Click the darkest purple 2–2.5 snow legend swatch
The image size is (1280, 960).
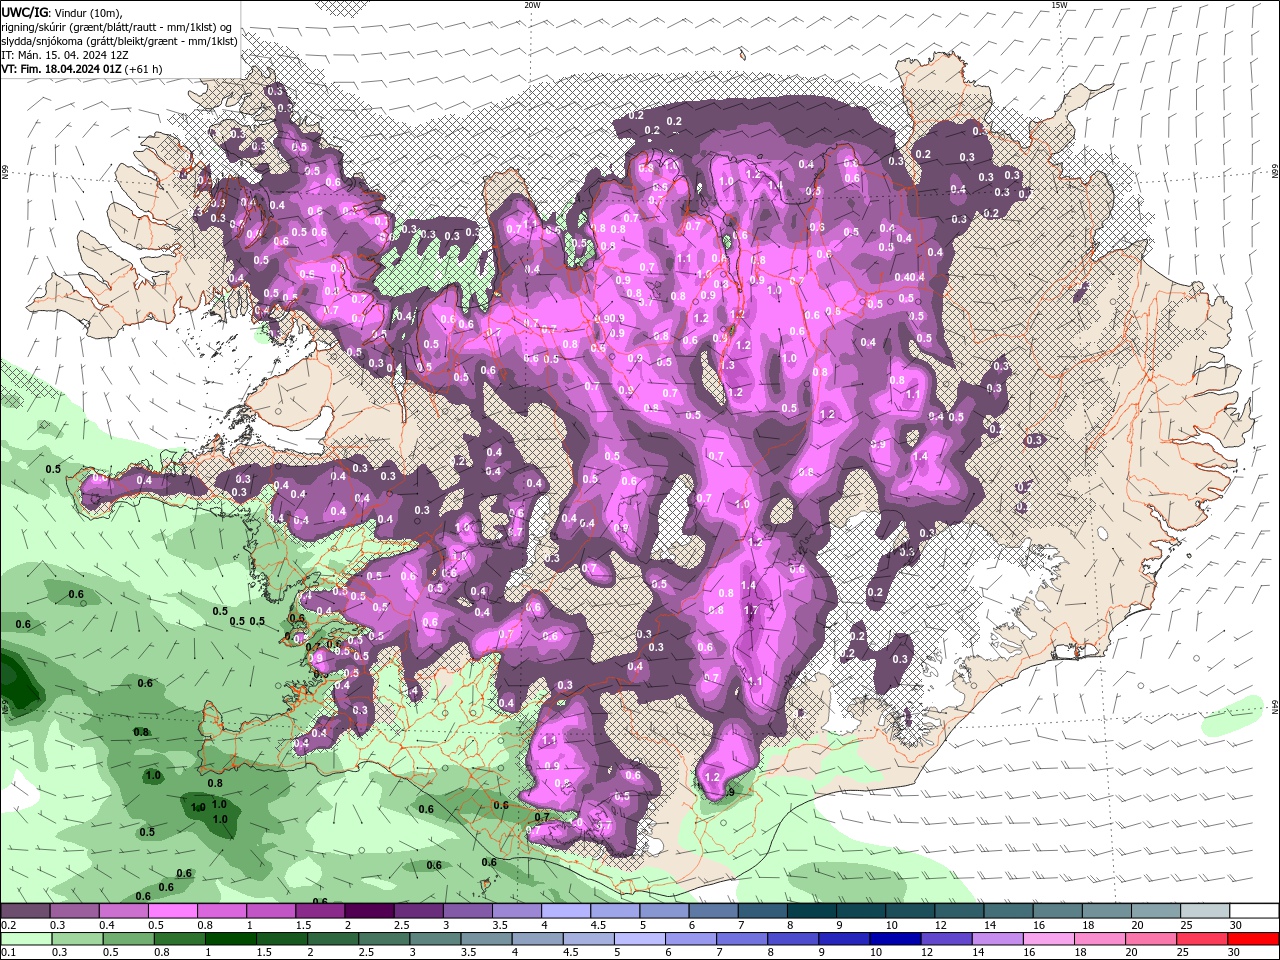coord(368,911)
